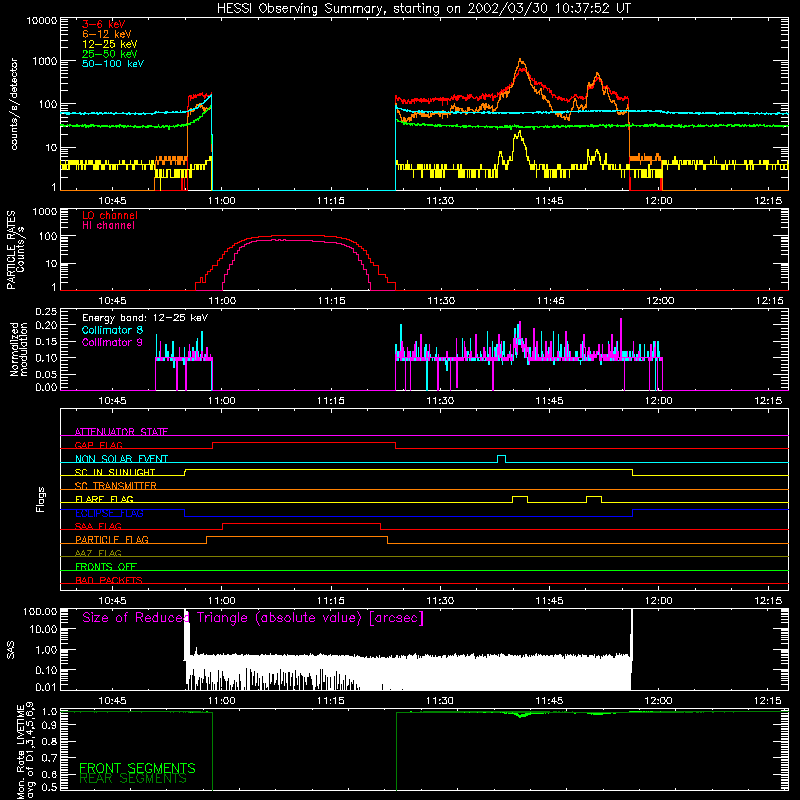Image resolution: width=800 pixels, height=800 pixels.
Task: Click the 11:30 tick label under the top plot
Action: [x=440, y=201]
